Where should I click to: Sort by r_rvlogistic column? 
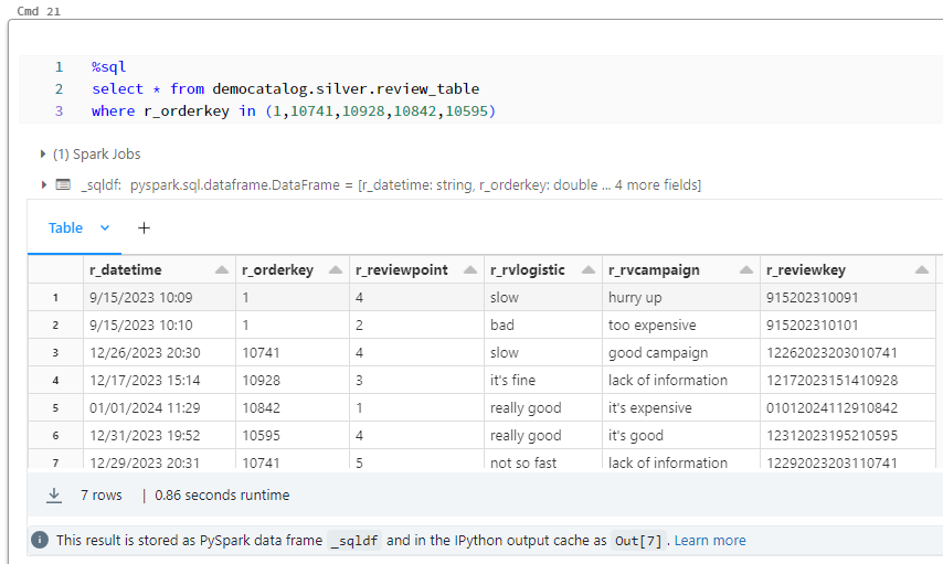(587, 270)
